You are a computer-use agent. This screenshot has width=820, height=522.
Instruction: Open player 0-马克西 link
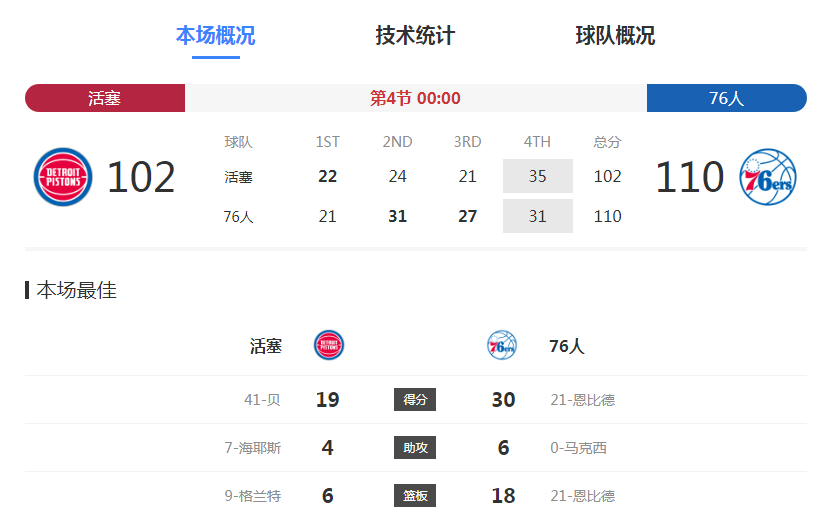tap(578, 448)
